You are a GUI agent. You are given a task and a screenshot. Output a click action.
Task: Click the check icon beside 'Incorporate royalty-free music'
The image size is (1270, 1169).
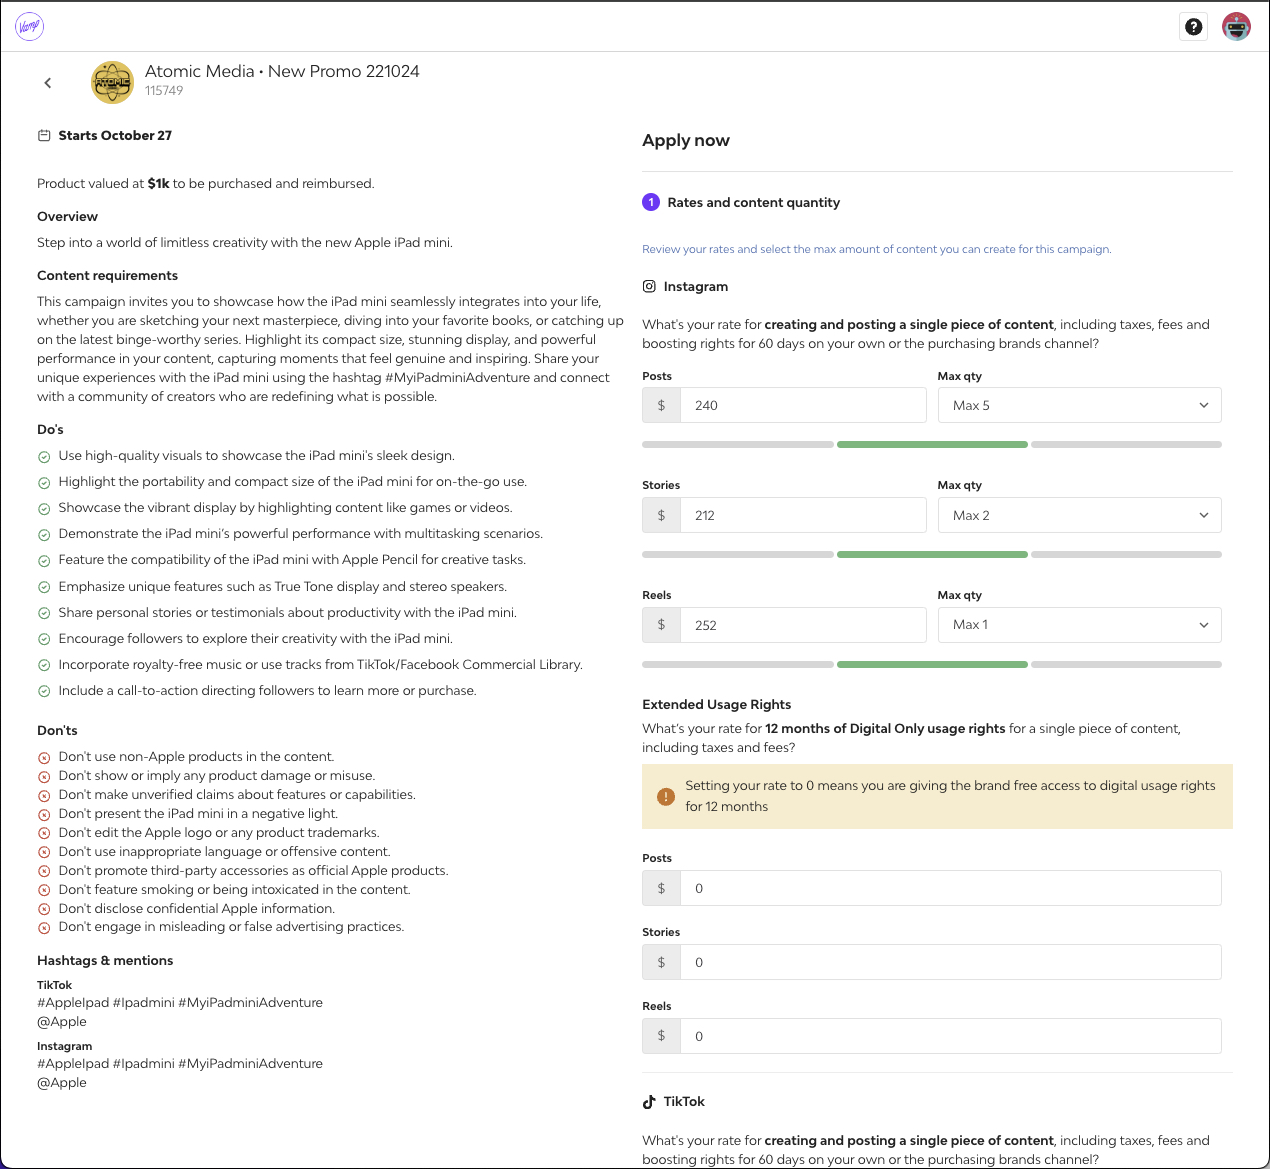(x=44, y=666)
